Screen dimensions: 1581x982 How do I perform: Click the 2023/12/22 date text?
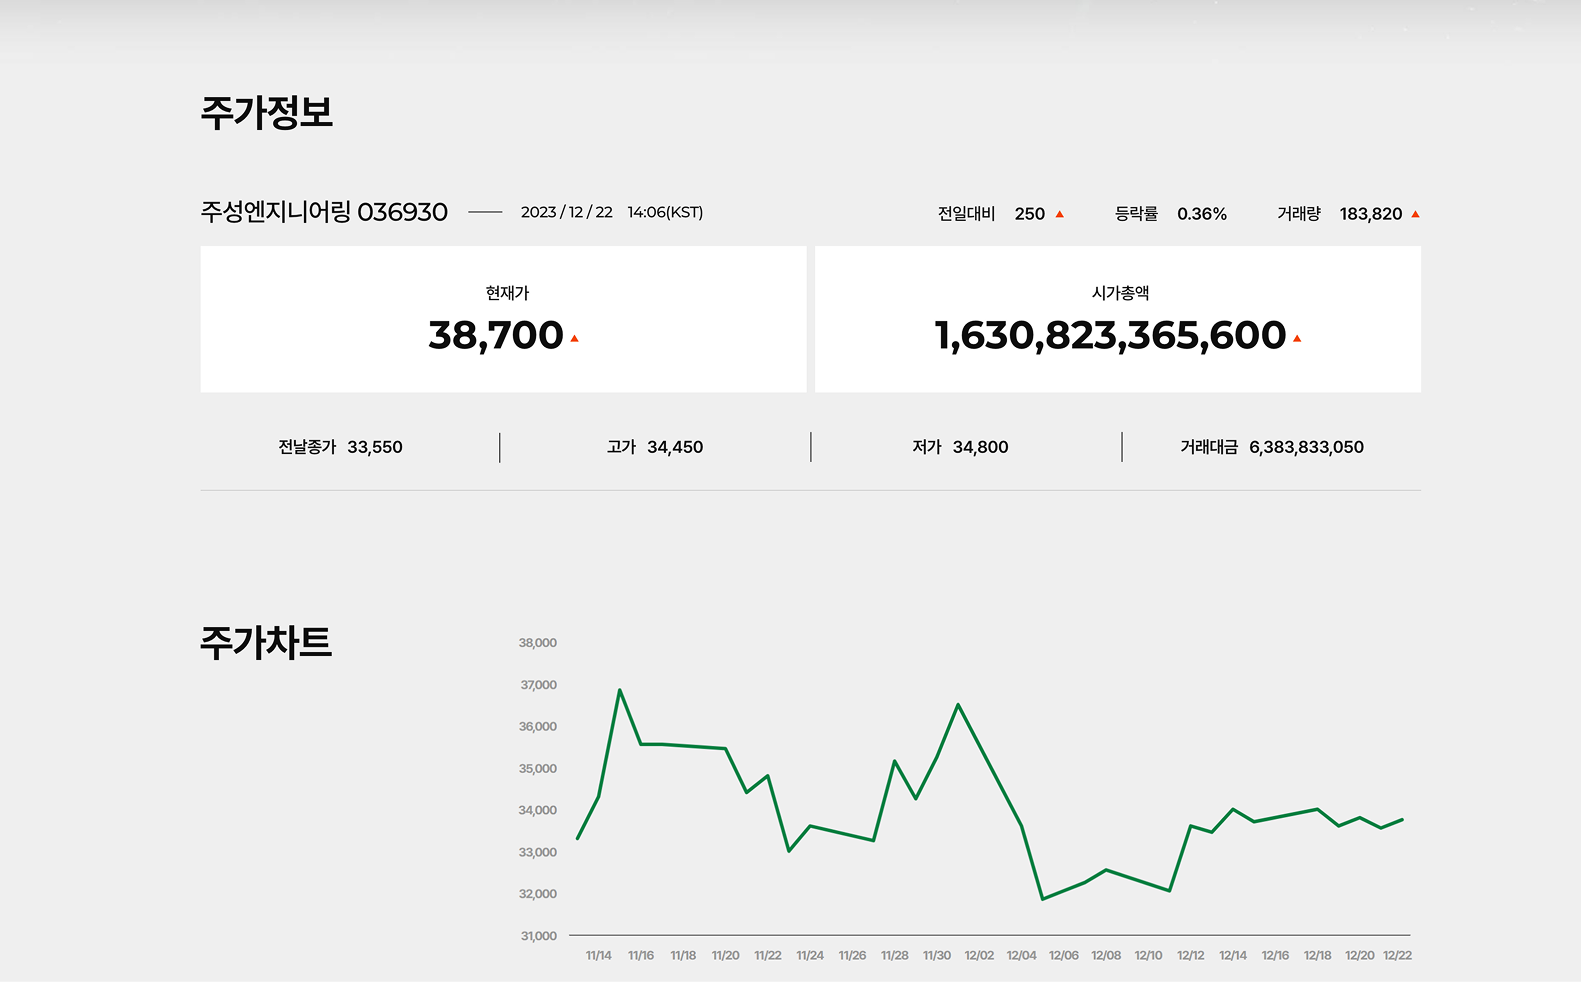click(566, 212)
